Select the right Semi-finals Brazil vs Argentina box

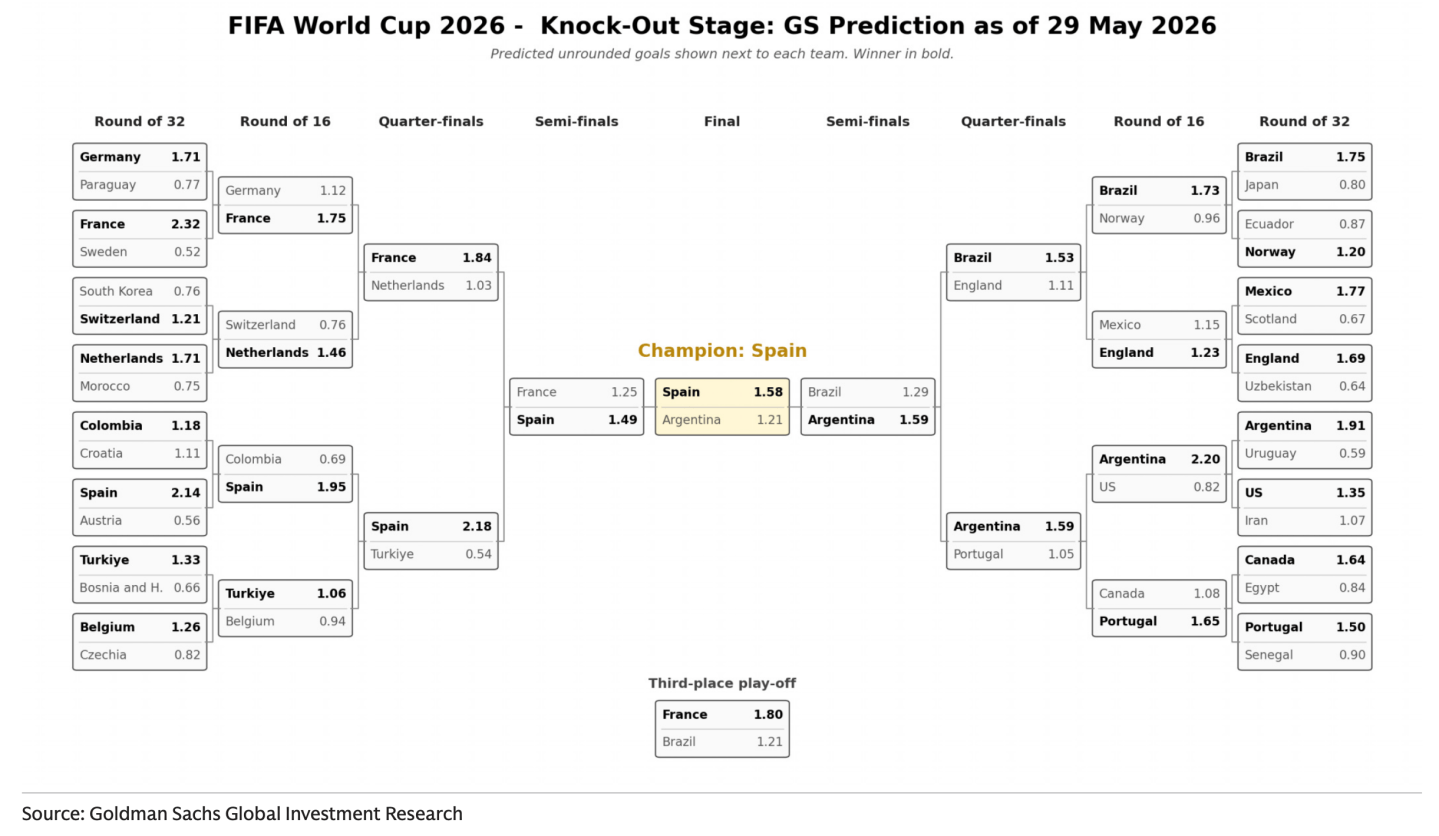point(868,406)
